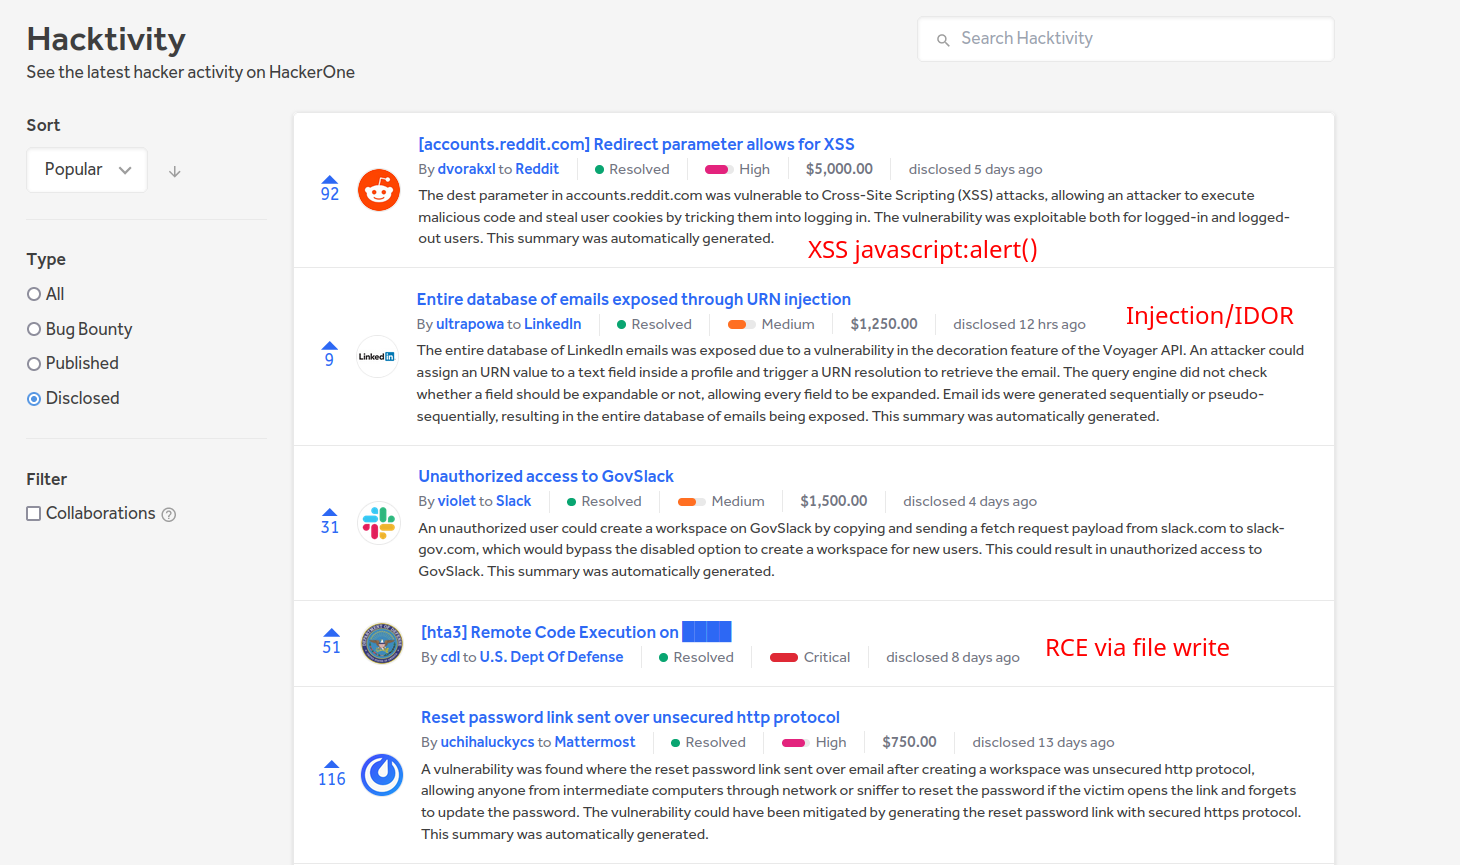Screen dimensions: 1460x865
Task: Select the Published type radio
Action: click(34, 364)
